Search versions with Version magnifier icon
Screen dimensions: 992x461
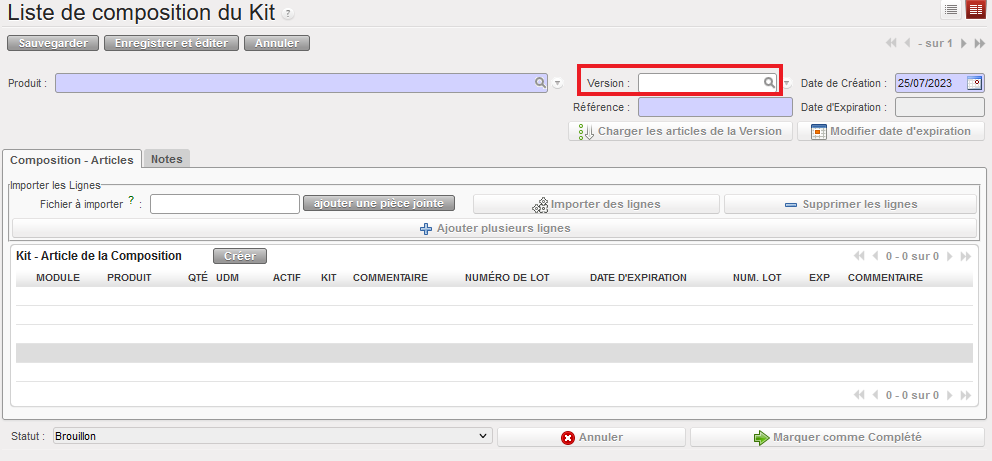click(x=769, y=83)
